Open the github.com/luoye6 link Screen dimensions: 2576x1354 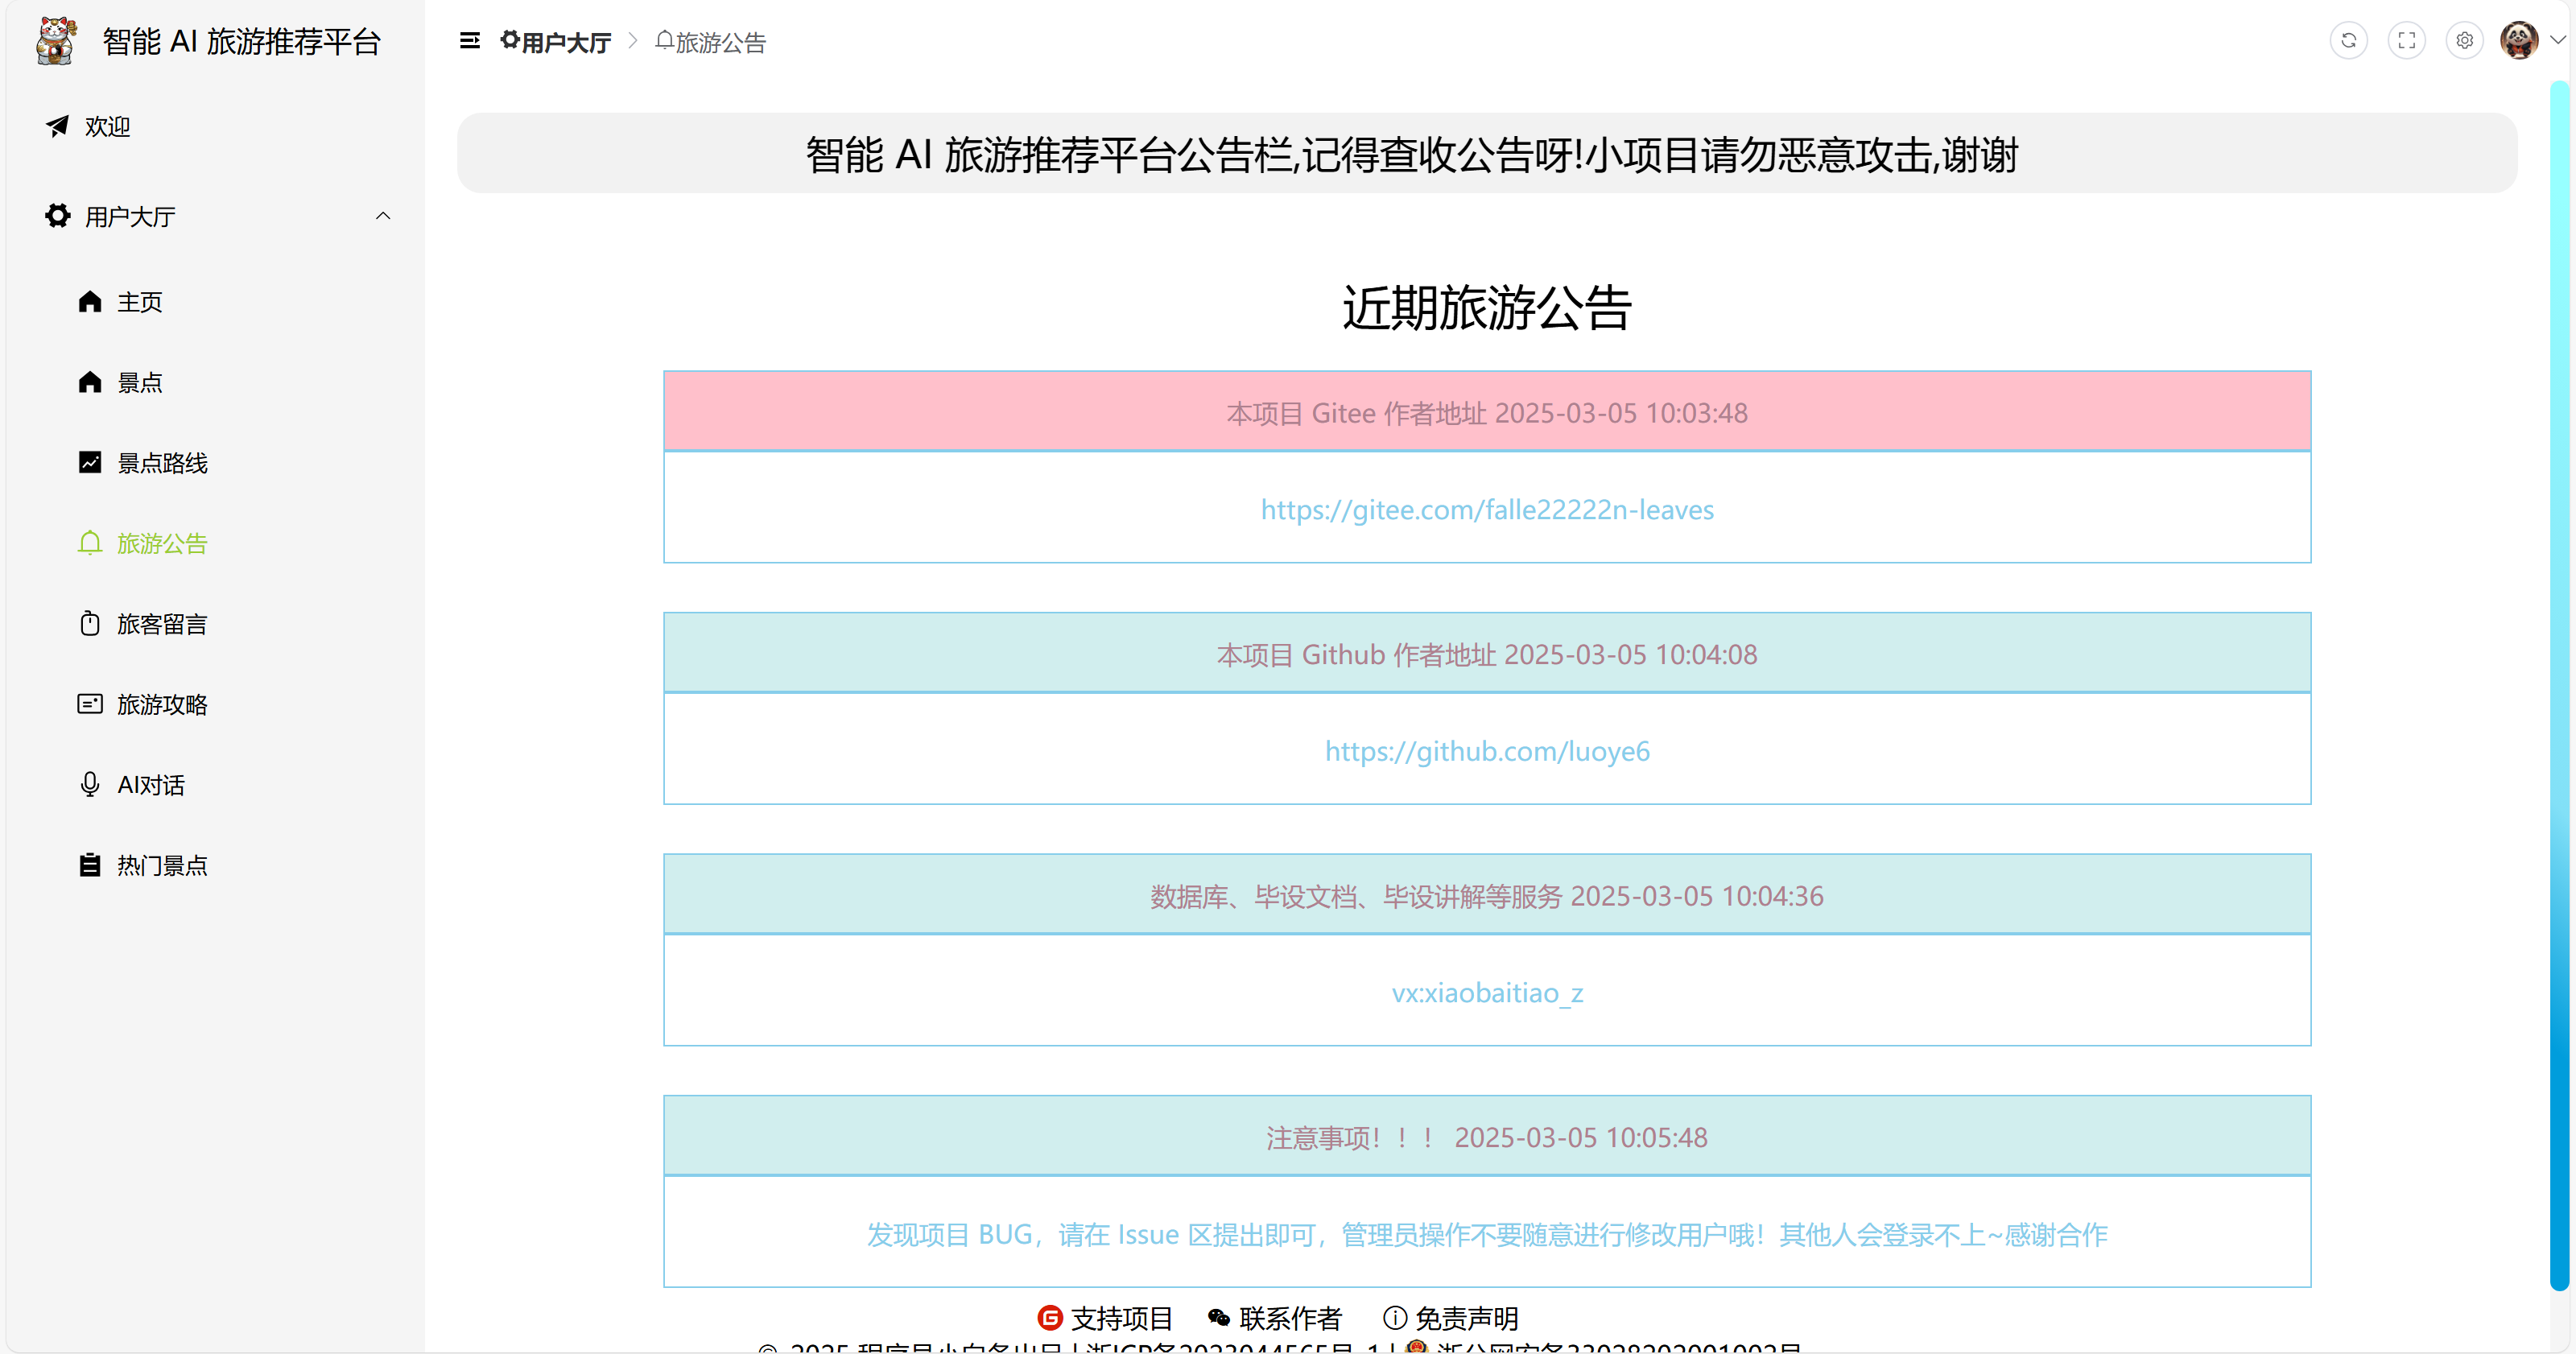tap(1486, 751)
